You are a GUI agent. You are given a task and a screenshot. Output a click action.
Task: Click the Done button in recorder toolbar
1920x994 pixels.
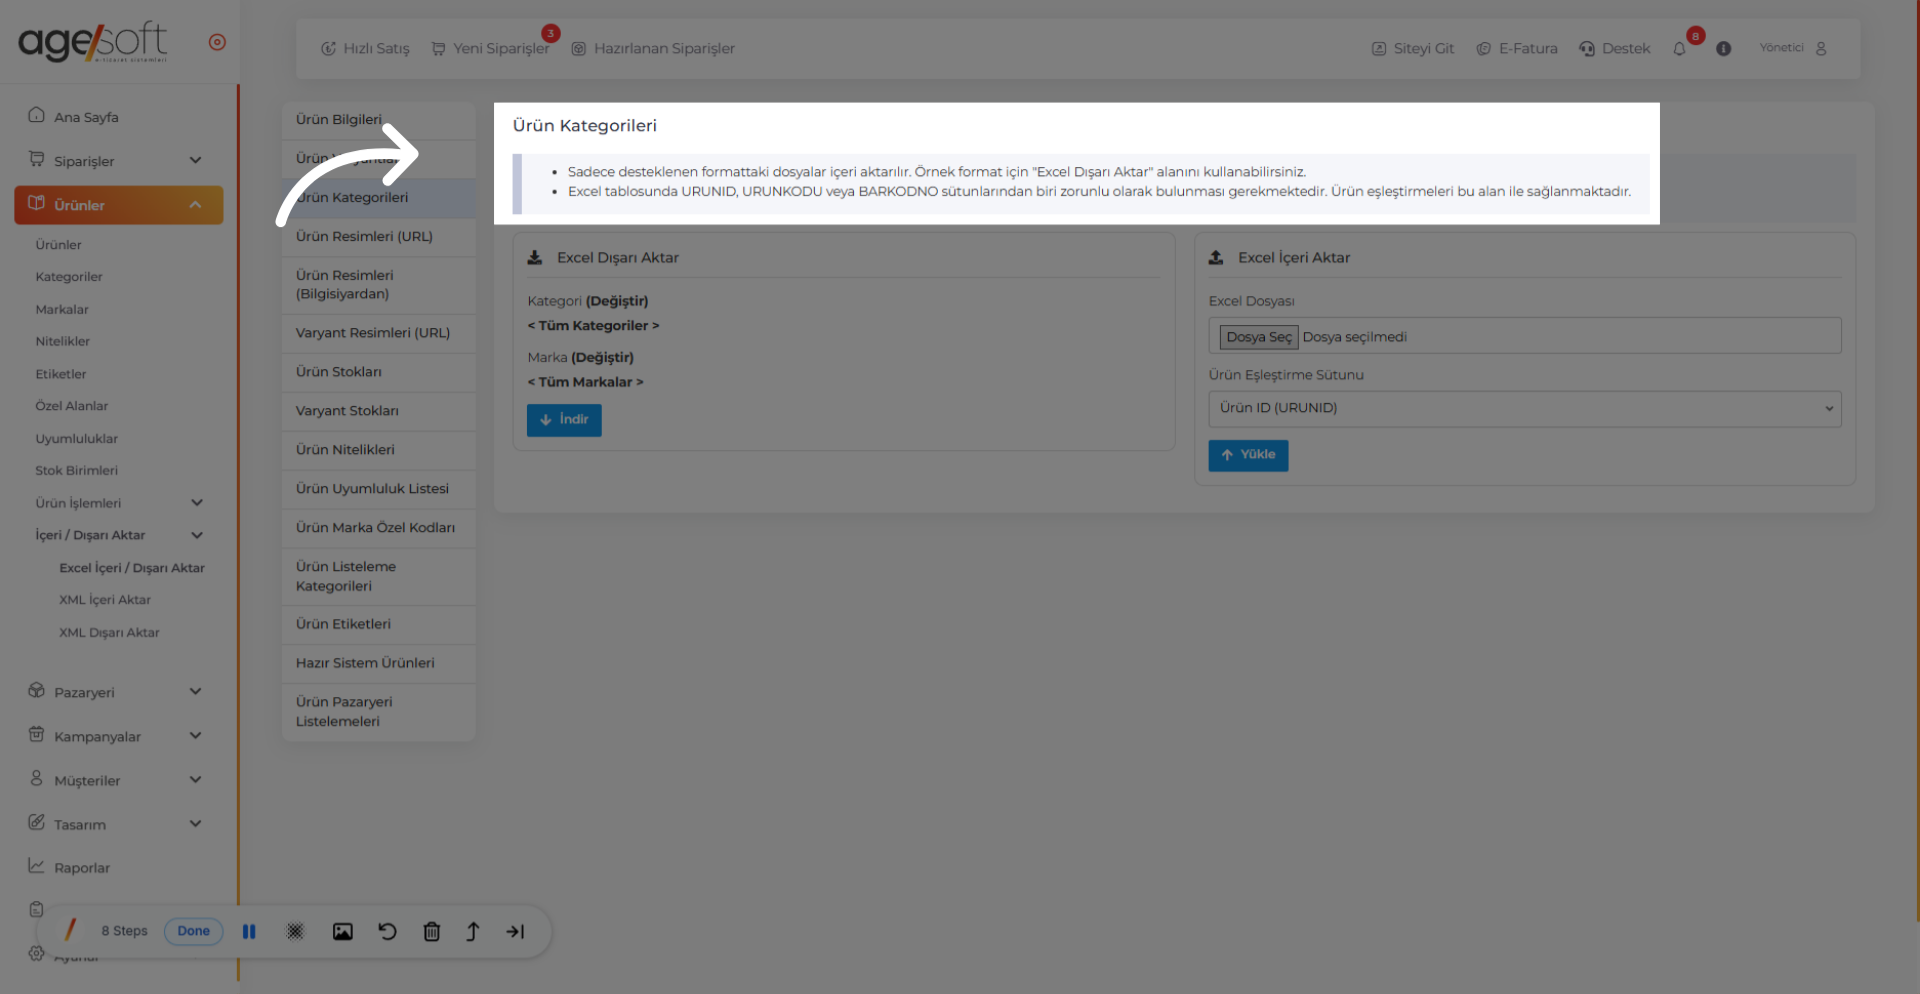tap(193, 931)
